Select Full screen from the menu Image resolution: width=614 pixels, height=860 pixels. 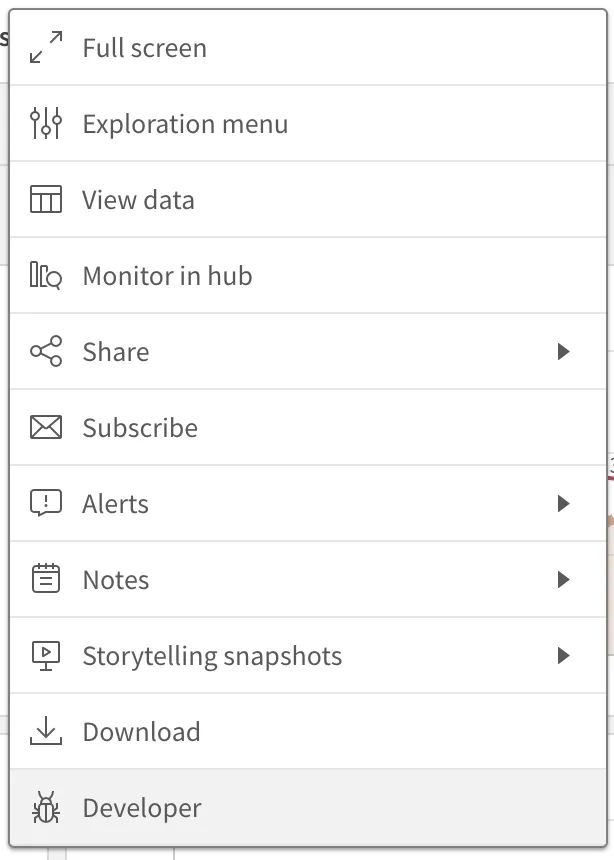(x=145, y=47)
